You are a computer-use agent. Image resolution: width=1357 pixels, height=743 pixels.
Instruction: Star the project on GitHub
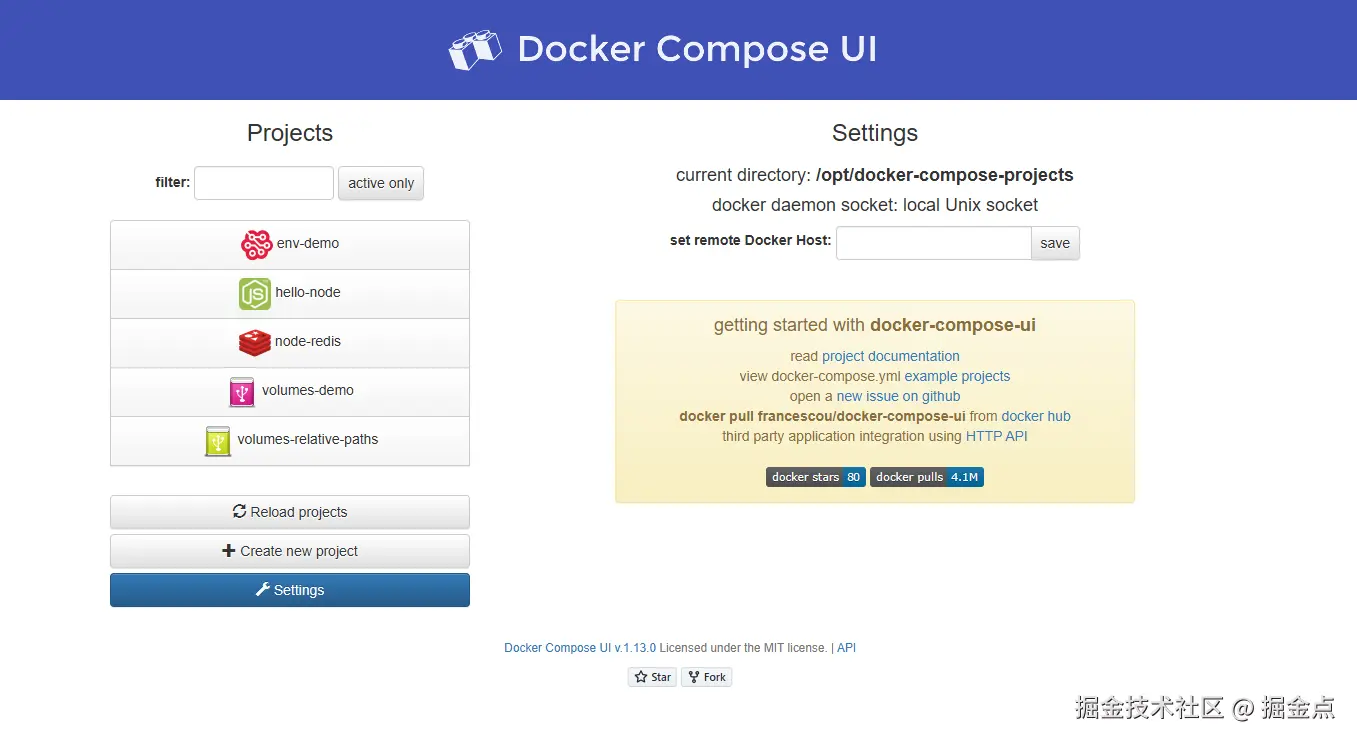[652, 677]
